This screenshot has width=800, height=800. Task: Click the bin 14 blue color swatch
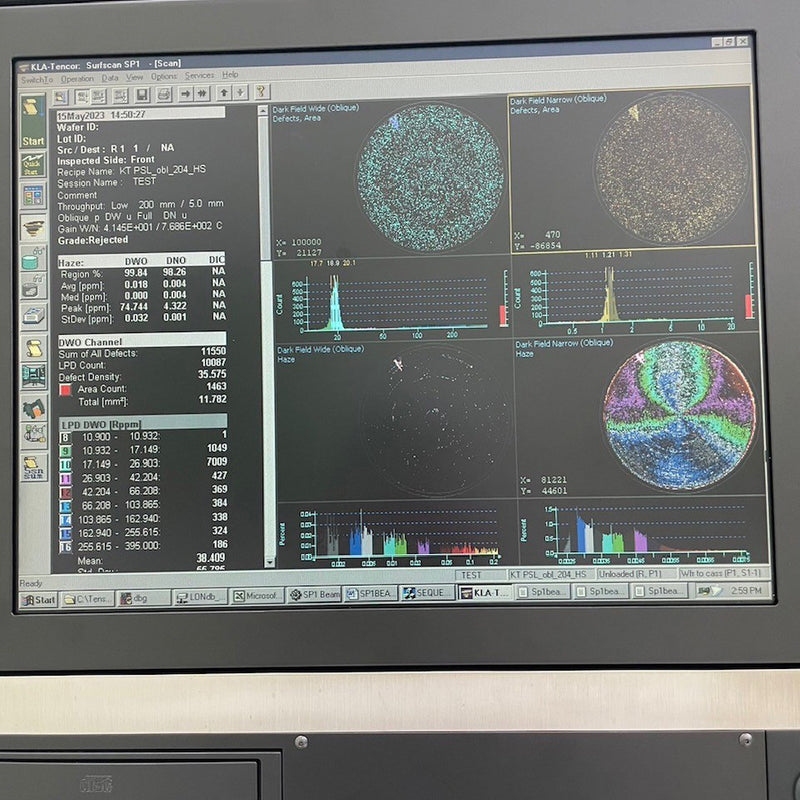click(x=65, y=520)
